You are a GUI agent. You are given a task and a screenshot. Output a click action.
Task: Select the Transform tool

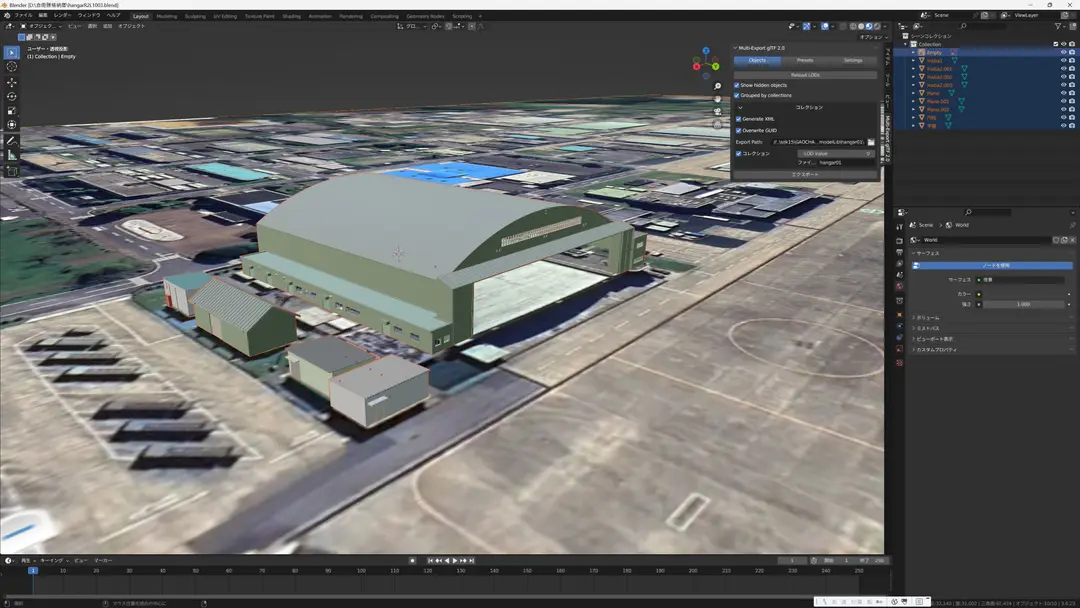tap(12, 125)
